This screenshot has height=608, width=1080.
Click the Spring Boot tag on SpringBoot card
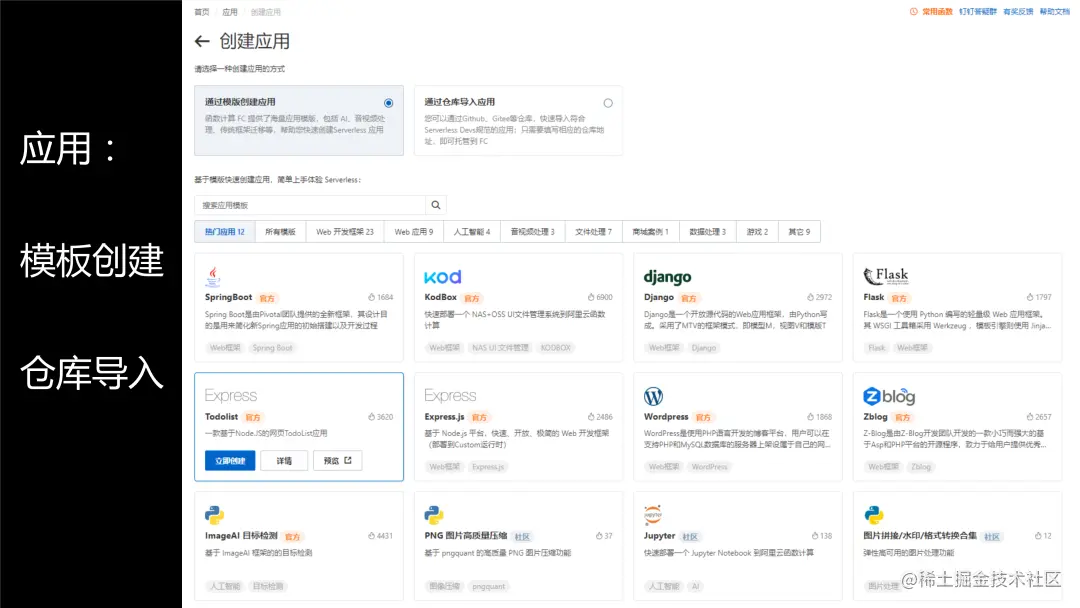(x=272, y=348)
